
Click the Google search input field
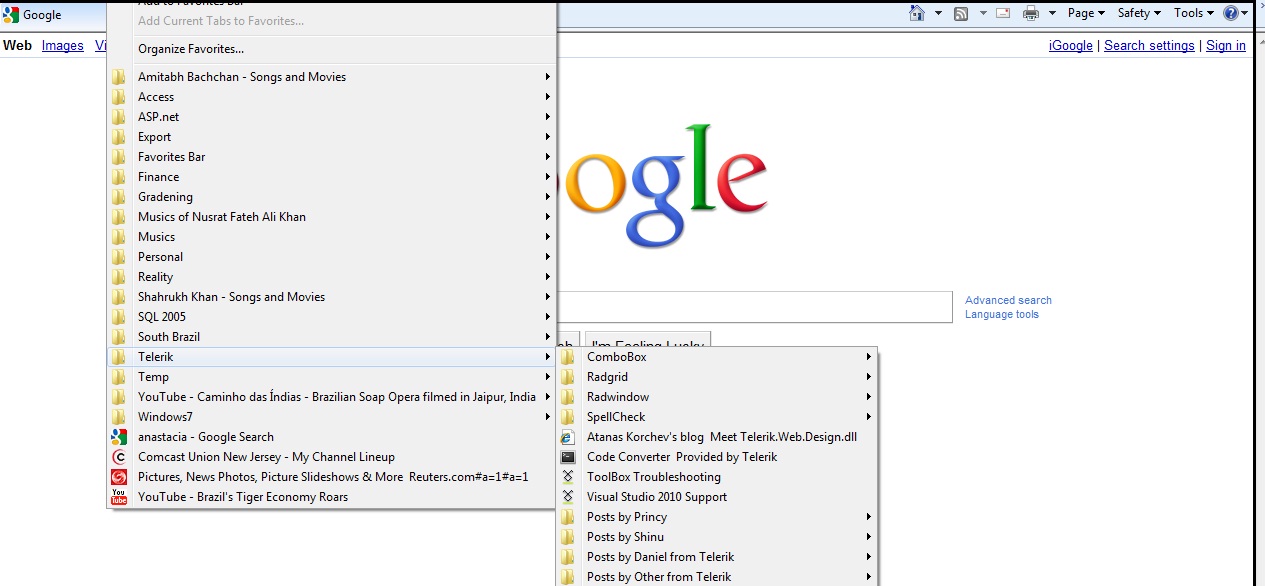coord(754,308)
